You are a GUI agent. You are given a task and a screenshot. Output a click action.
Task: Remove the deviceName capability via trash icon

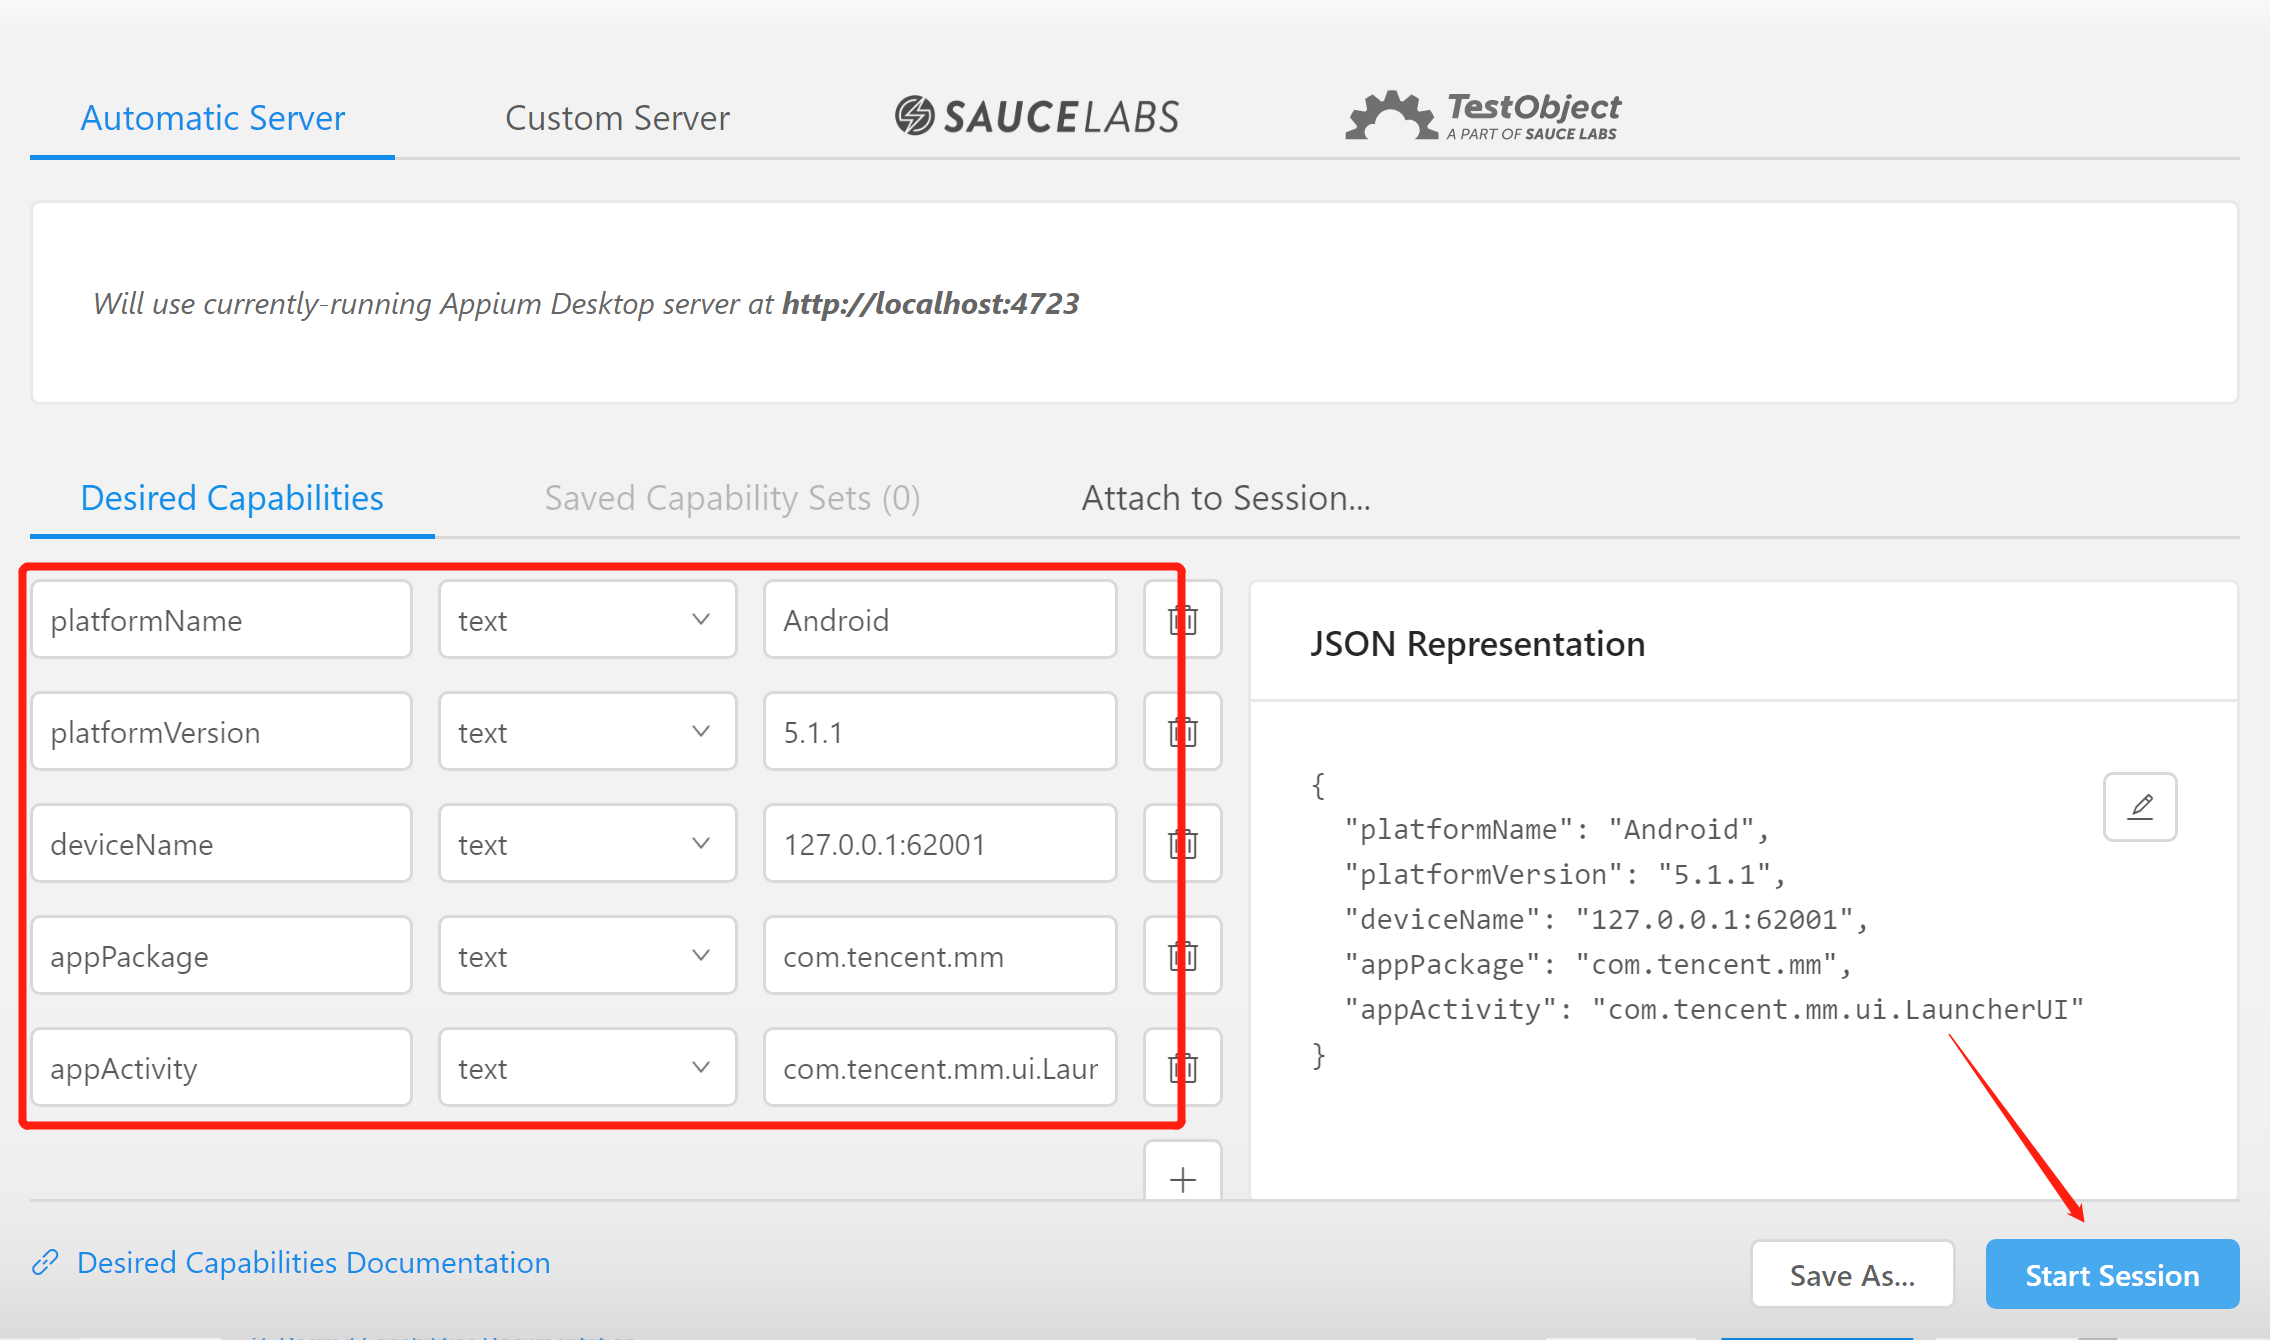(x=1183, y=844)
